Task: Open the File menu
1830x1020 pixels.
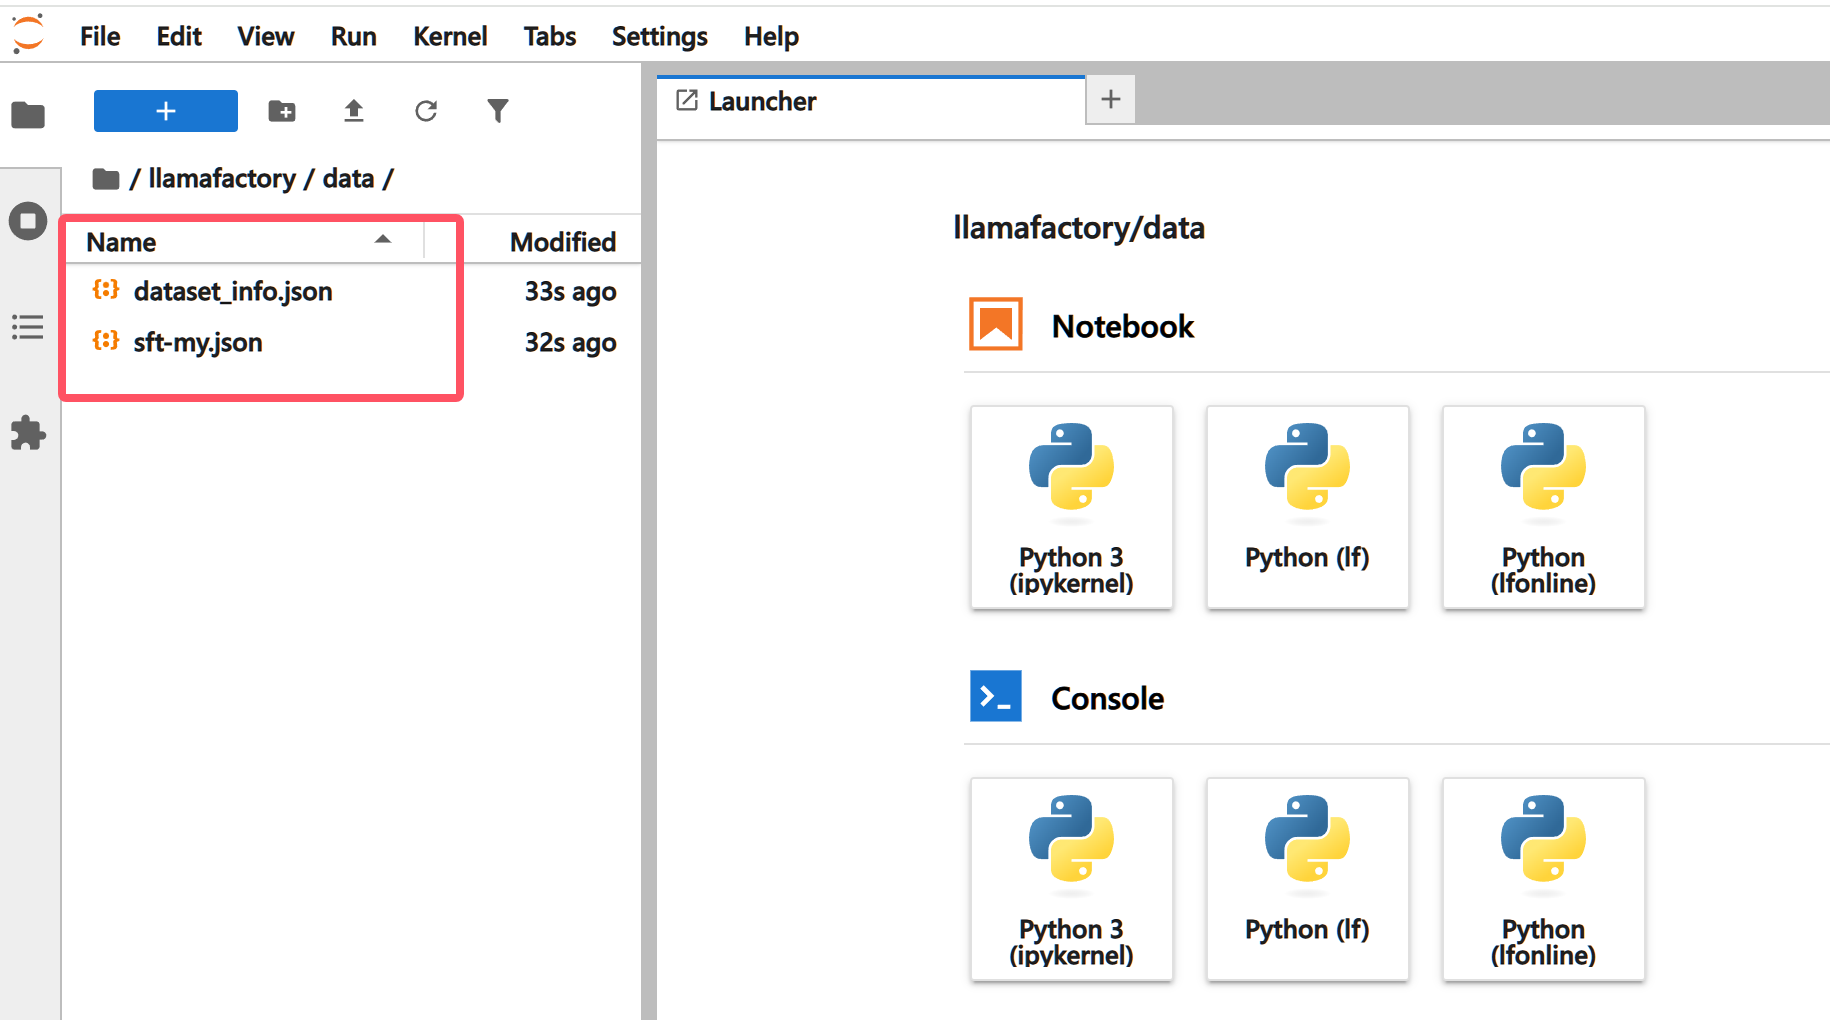Action: click(x=100, y=37)
